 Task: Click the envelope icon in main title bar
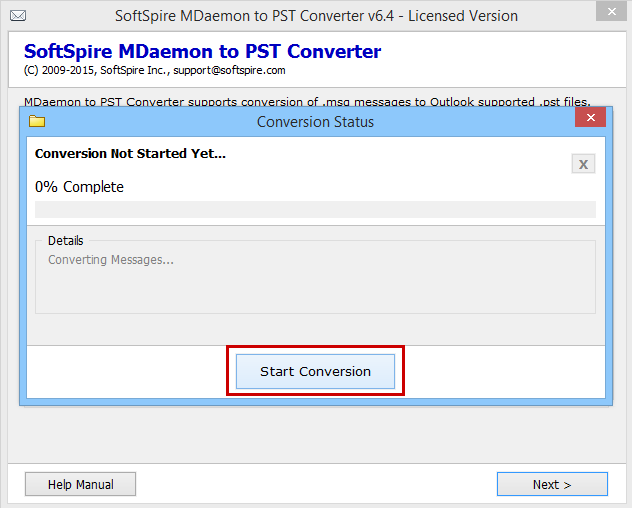(x=18, y=16)
